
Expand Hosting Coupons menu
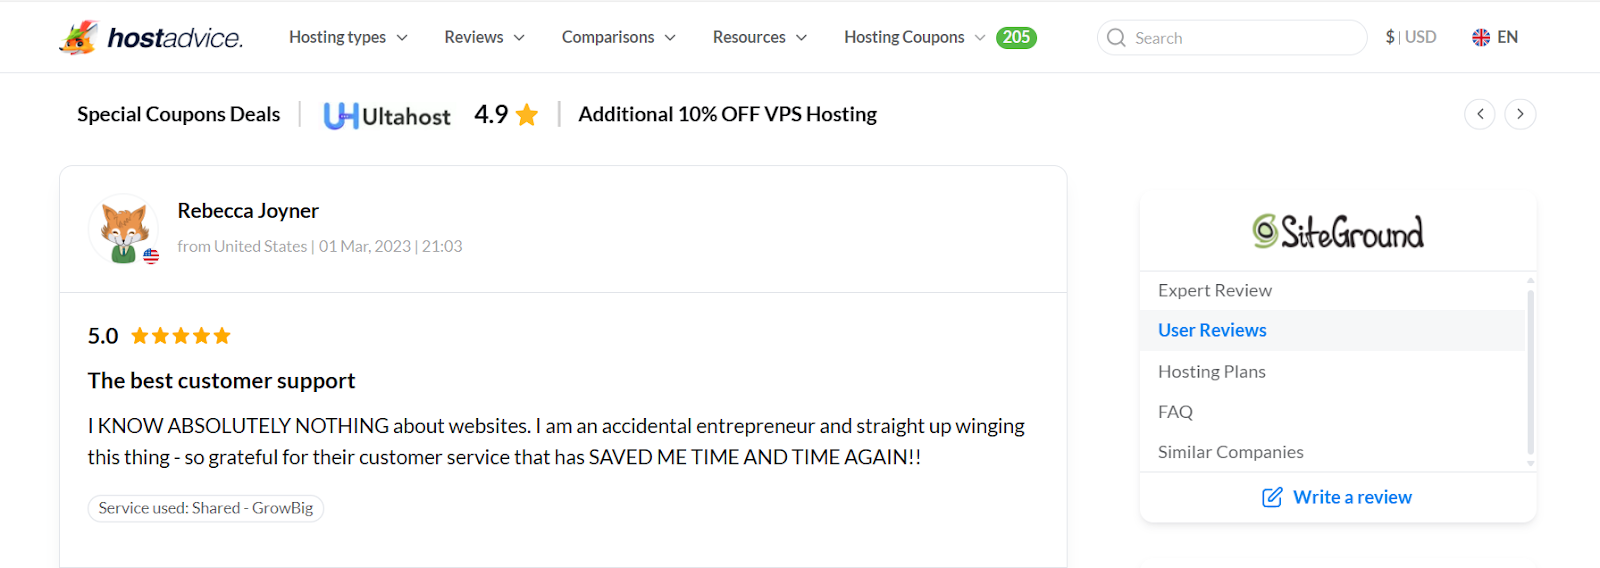click(x=914, y=37)
